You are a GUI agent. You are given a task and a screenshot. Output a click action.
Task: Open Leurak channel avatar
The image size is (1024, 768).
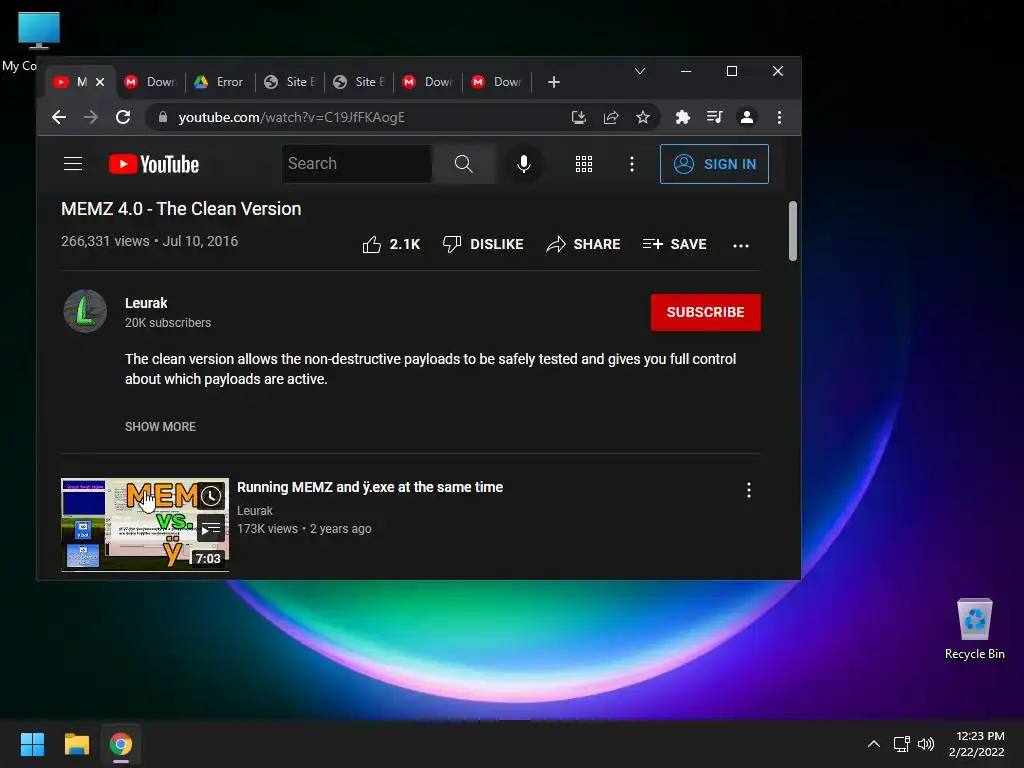85,312
